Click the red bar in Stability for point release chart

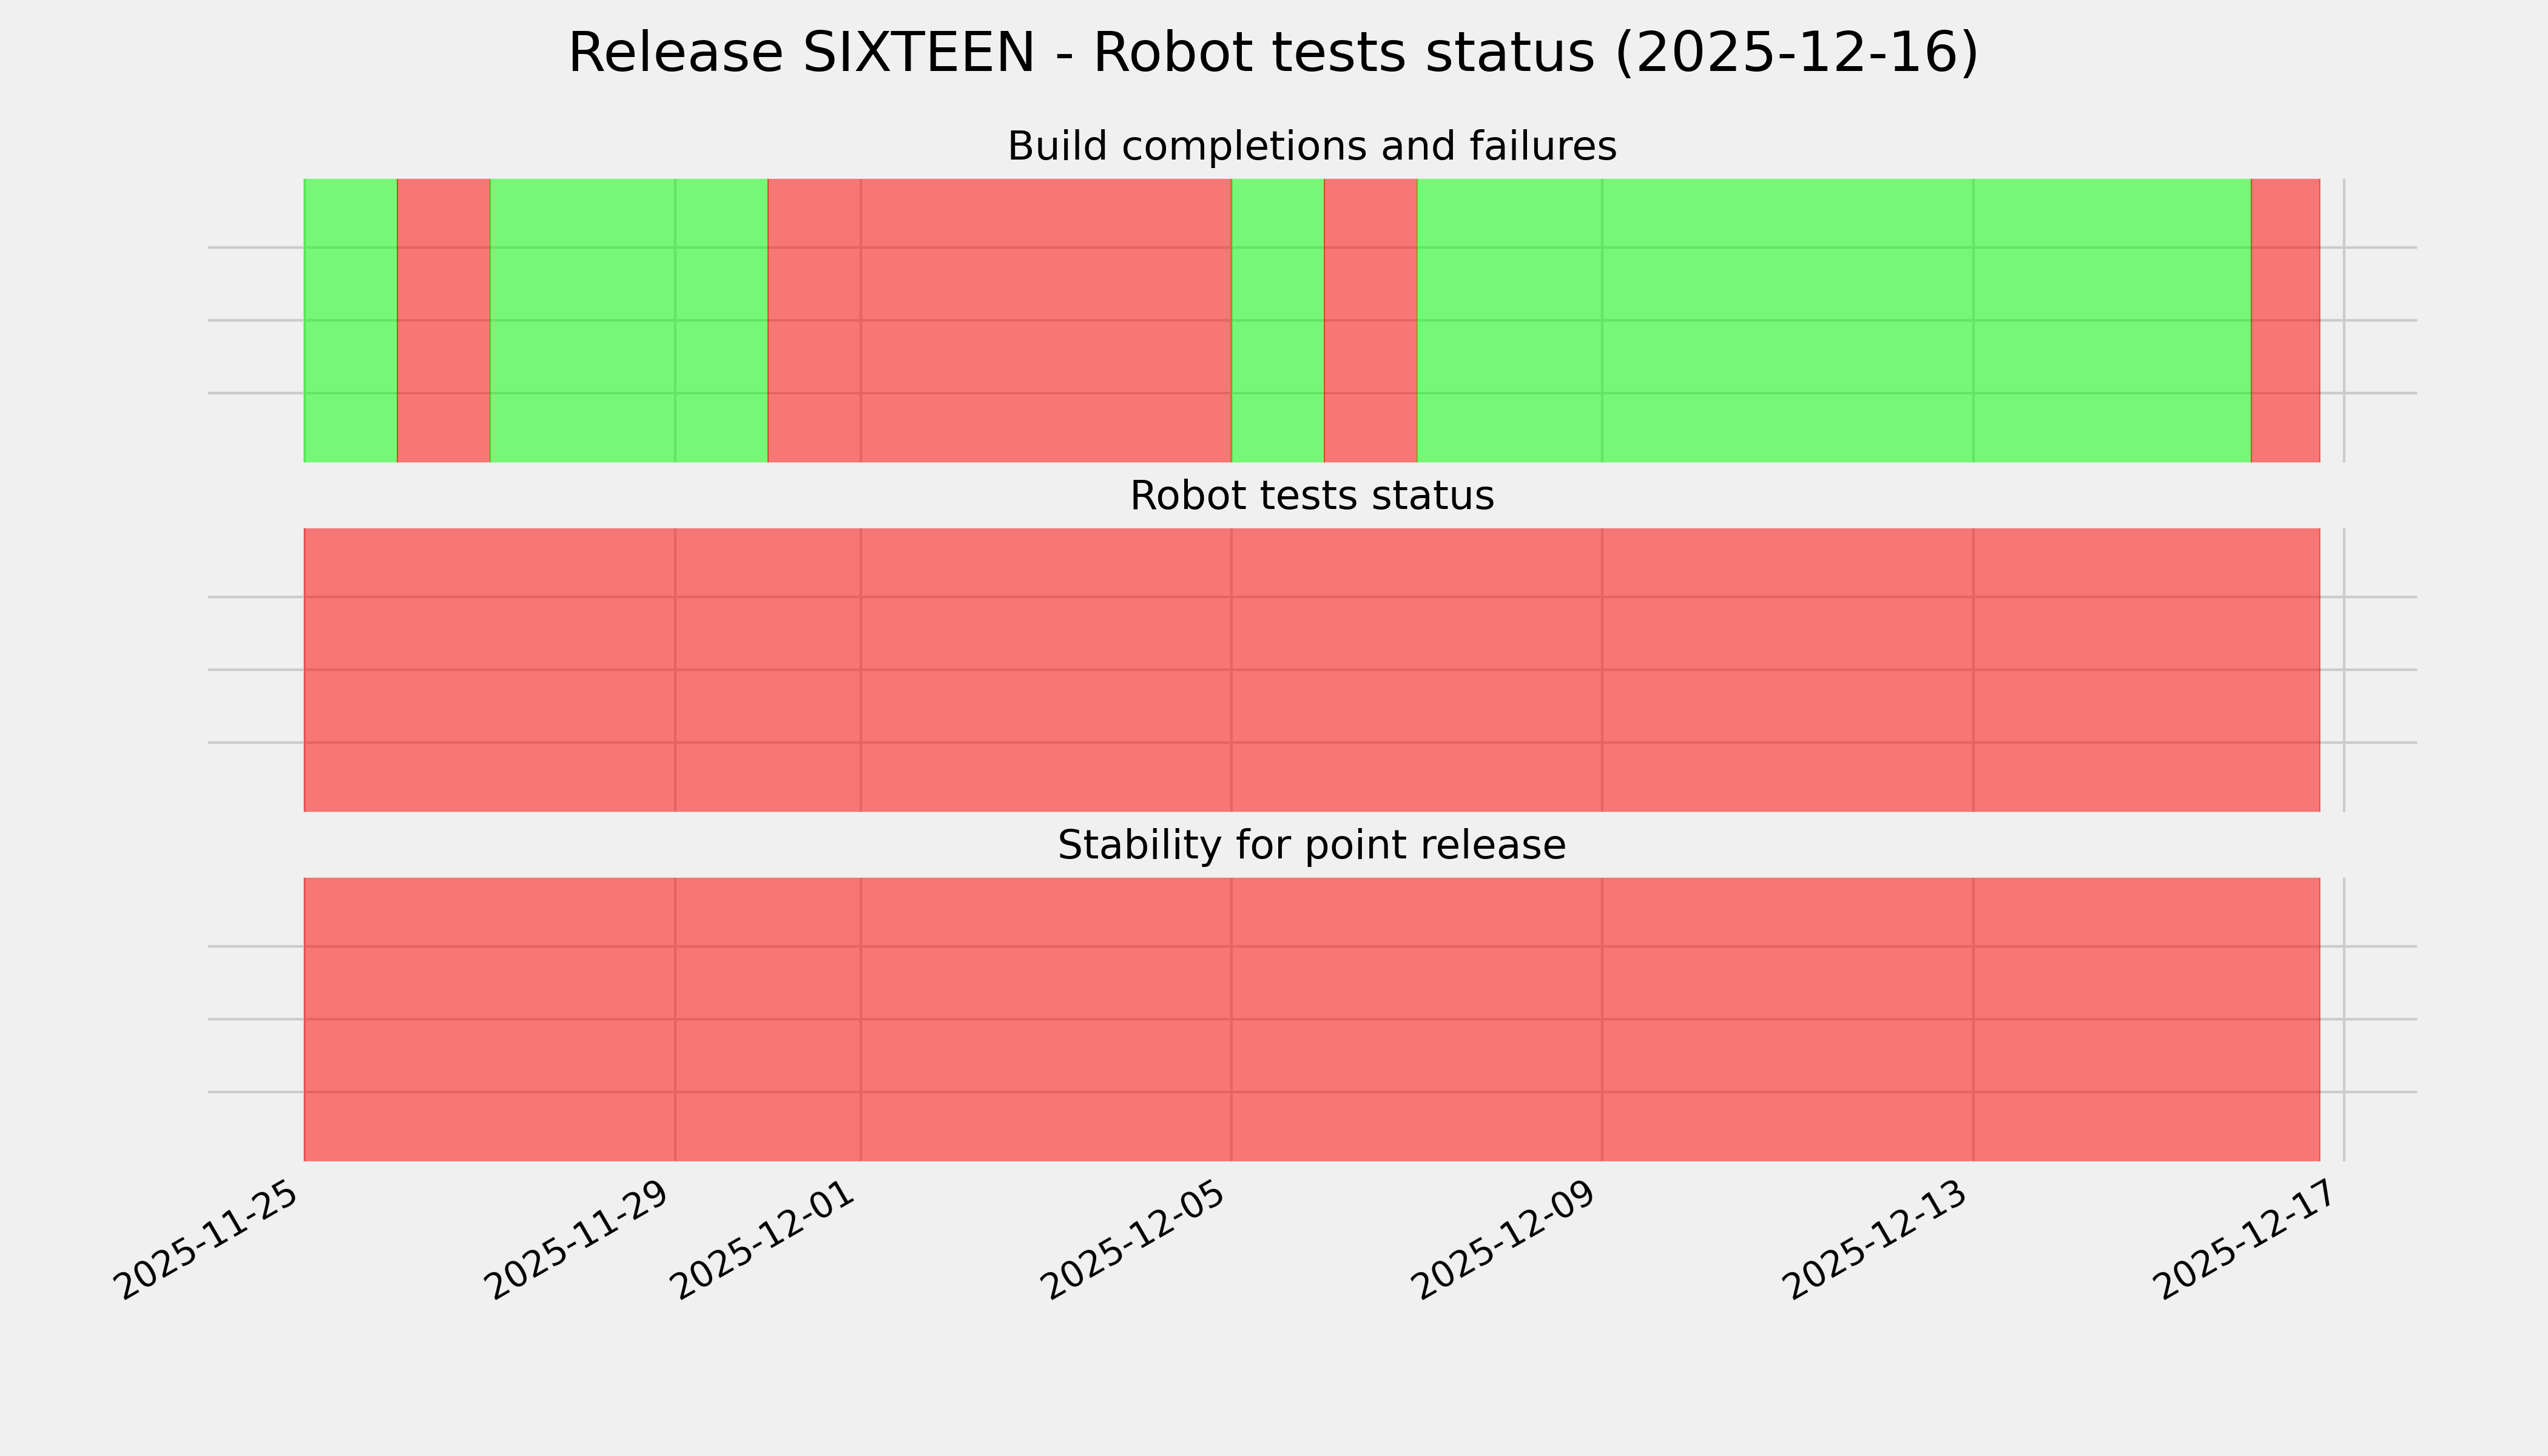point(1311,1019)
